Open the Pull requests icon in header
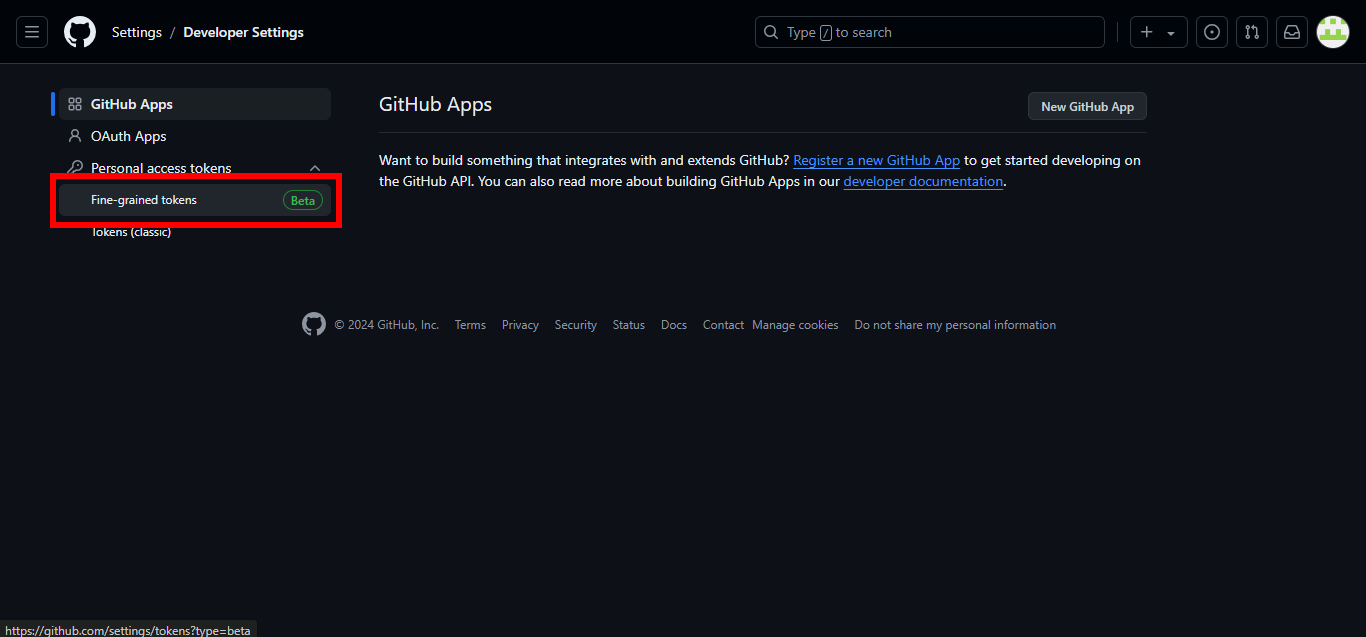The height and width of the screenshot is (637, 1366). point(1252,32)
